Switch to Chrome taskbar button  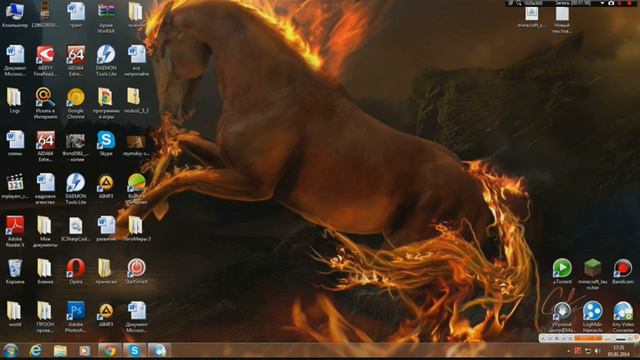pos(109,351)
